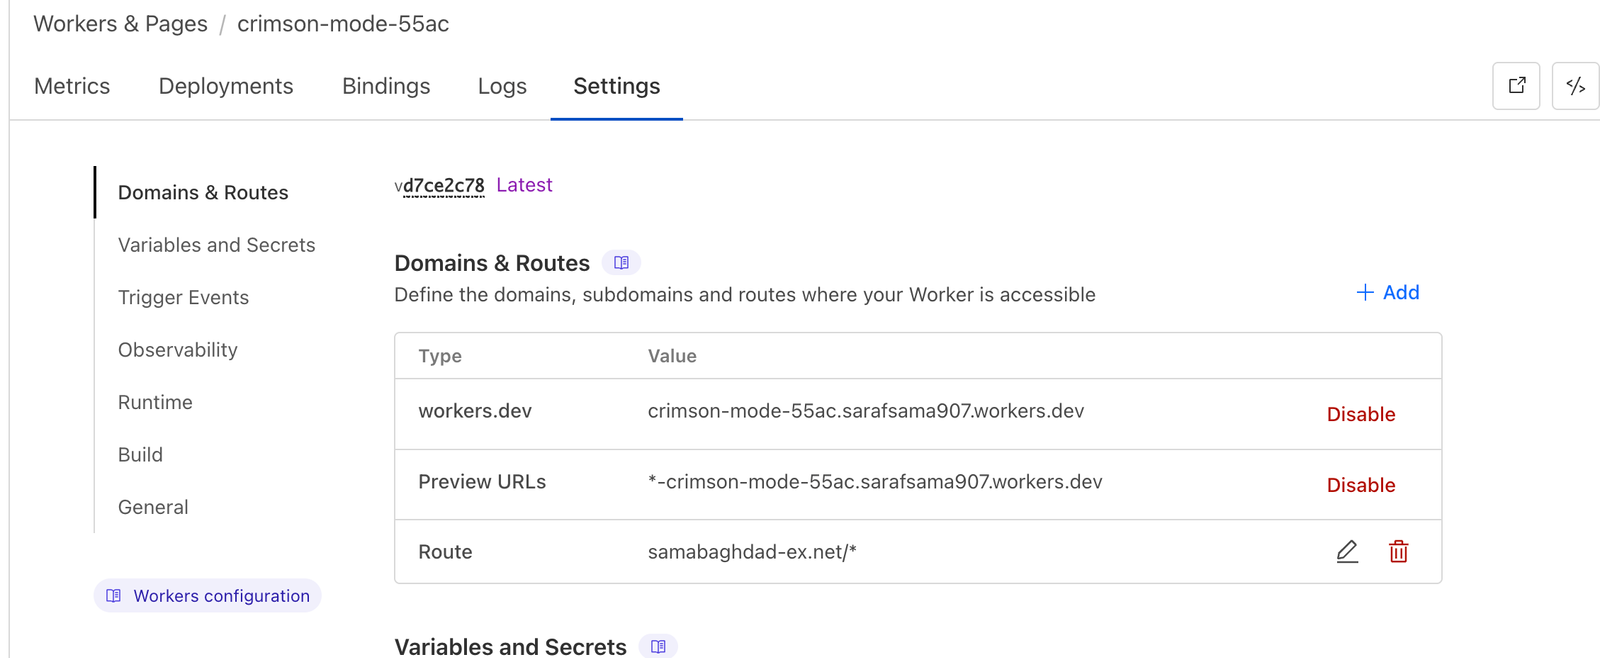
Task: Switch to the Metrics tab
Action: (72, 87)
